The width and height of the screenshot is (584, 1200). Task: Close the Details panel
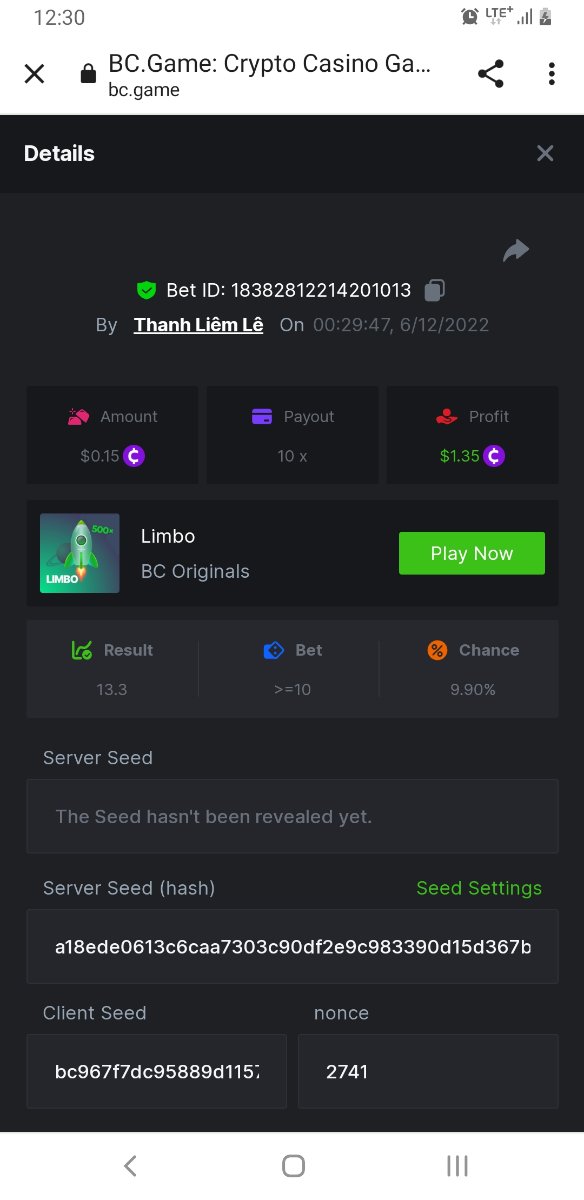pyautogui.click(x=545, y=153)
